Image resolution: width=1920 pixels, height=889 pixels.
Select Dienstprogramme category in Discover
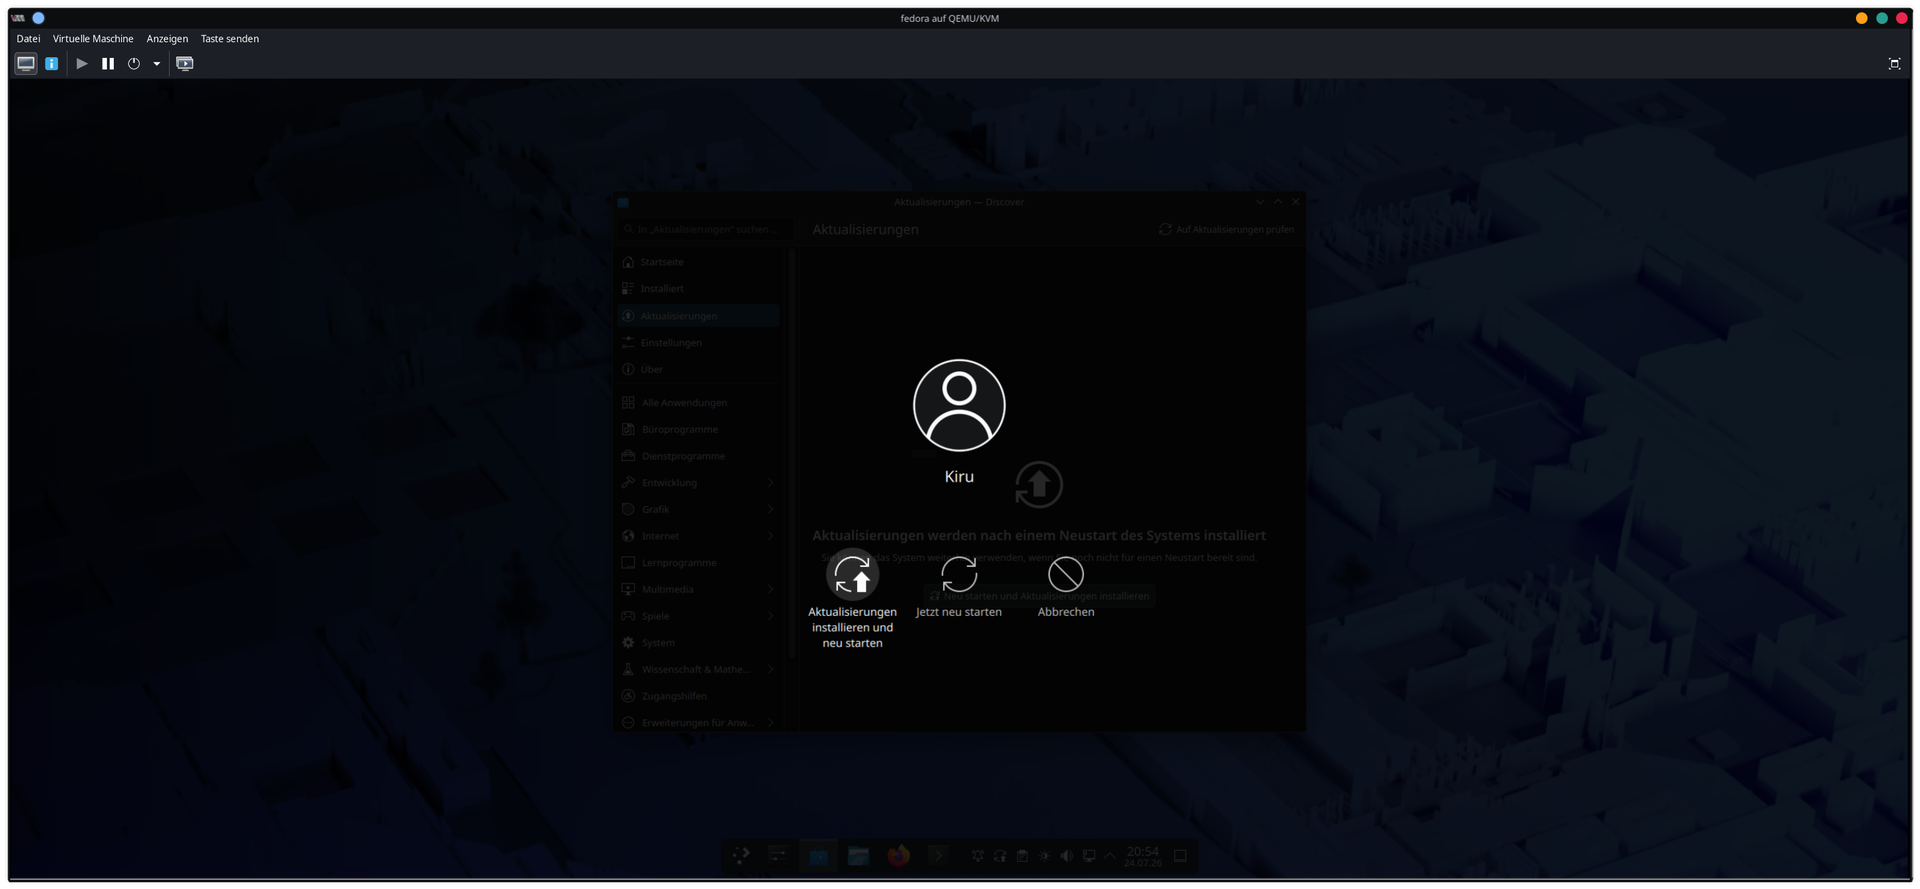tap(698, 456)
